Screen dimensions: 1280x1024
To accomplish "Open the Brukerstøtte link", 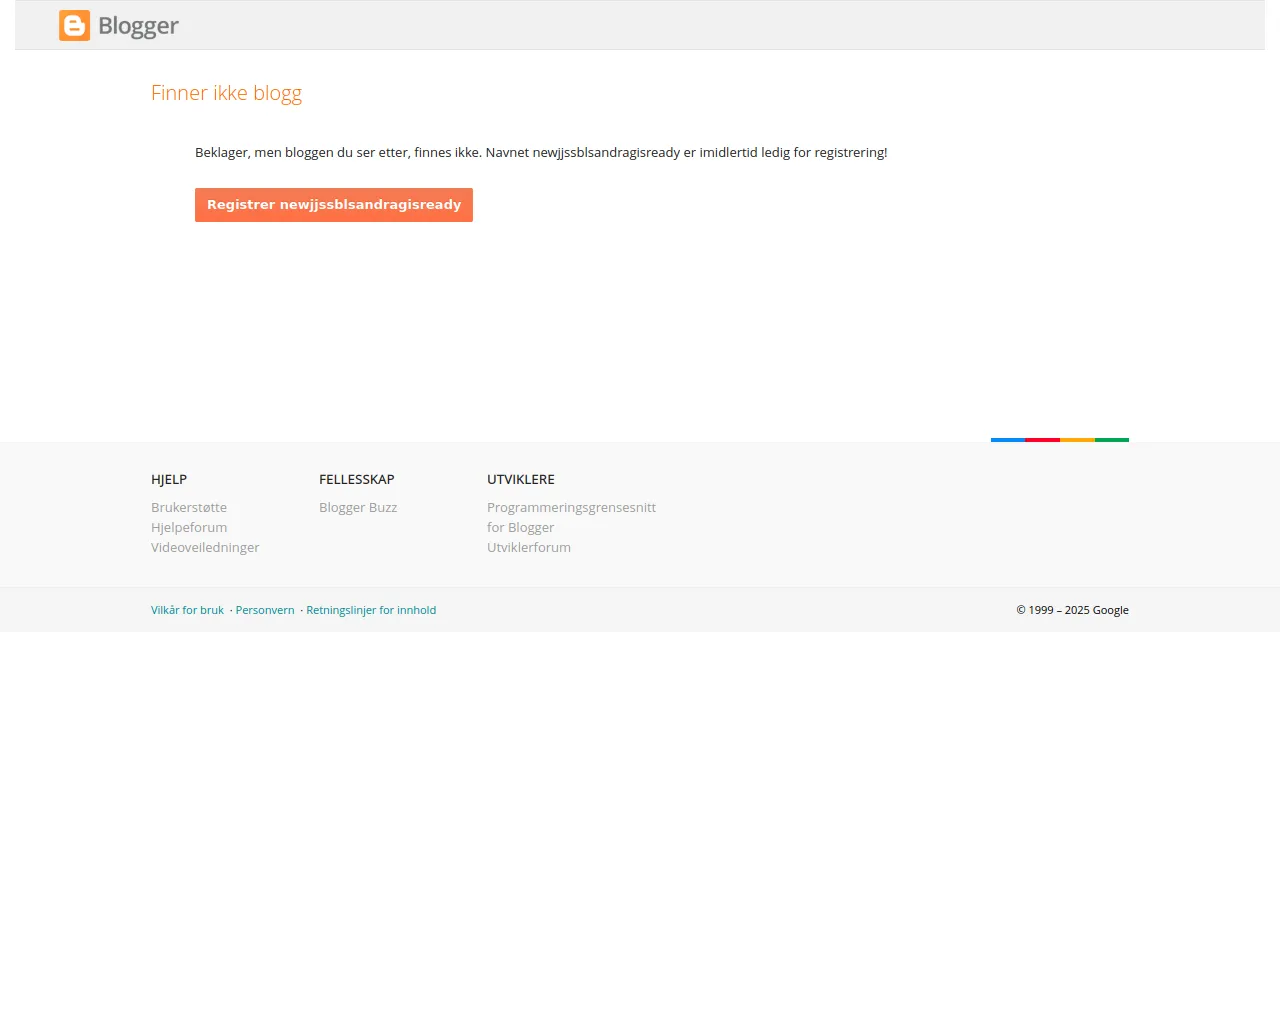I will point(189,507).
